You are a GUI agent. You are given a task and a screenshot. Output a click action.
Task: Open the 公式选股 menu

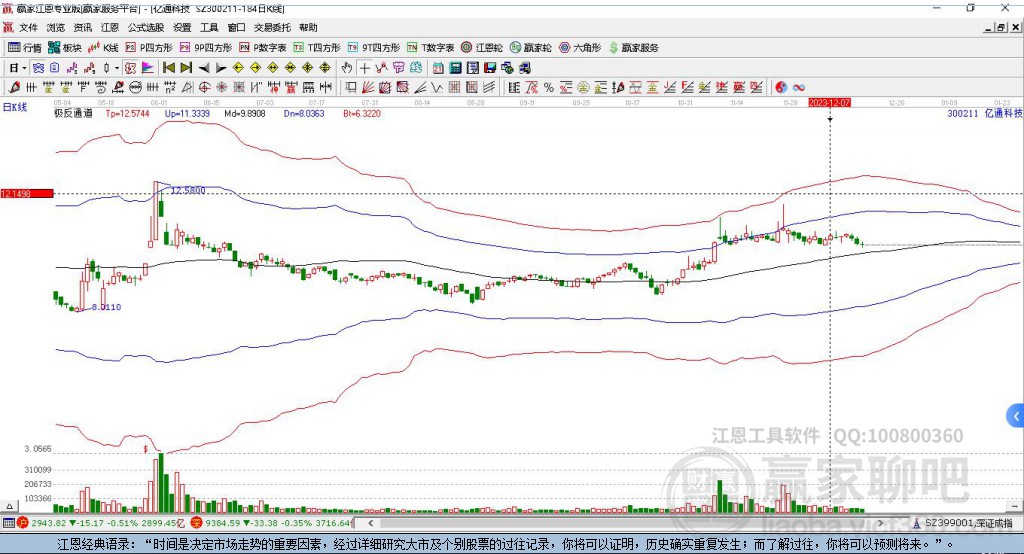(x=146, y=27)
